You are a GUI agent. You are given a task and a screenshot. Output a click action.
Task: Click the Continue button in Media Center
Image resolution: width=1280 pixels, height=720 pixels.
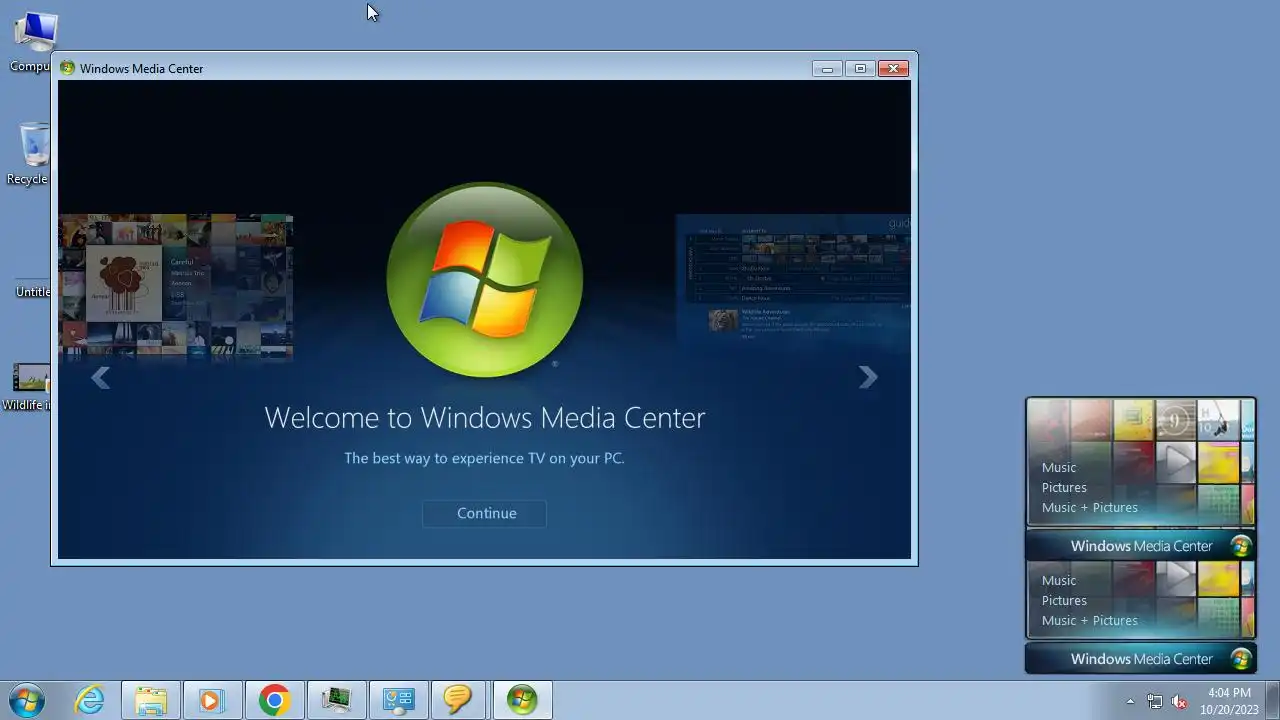coord(484,513)
